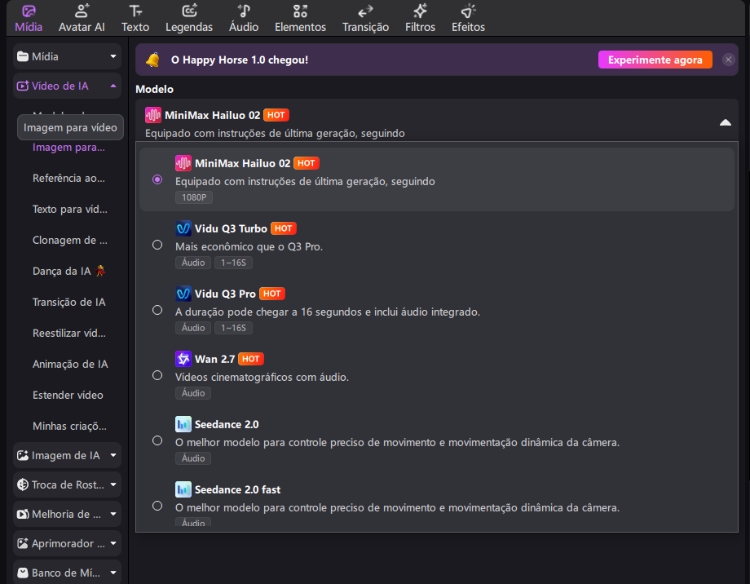750x584 pixels.
Task: Open the Legendas captions icon
Action: pos(189,11)
